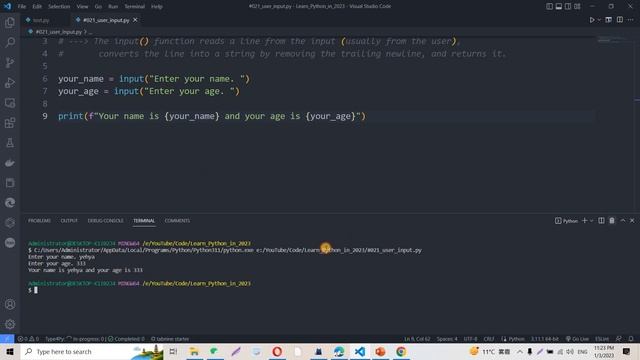Toggle the secondary side bar layout
Screen dimensions: 640x360
coord(568,6)
